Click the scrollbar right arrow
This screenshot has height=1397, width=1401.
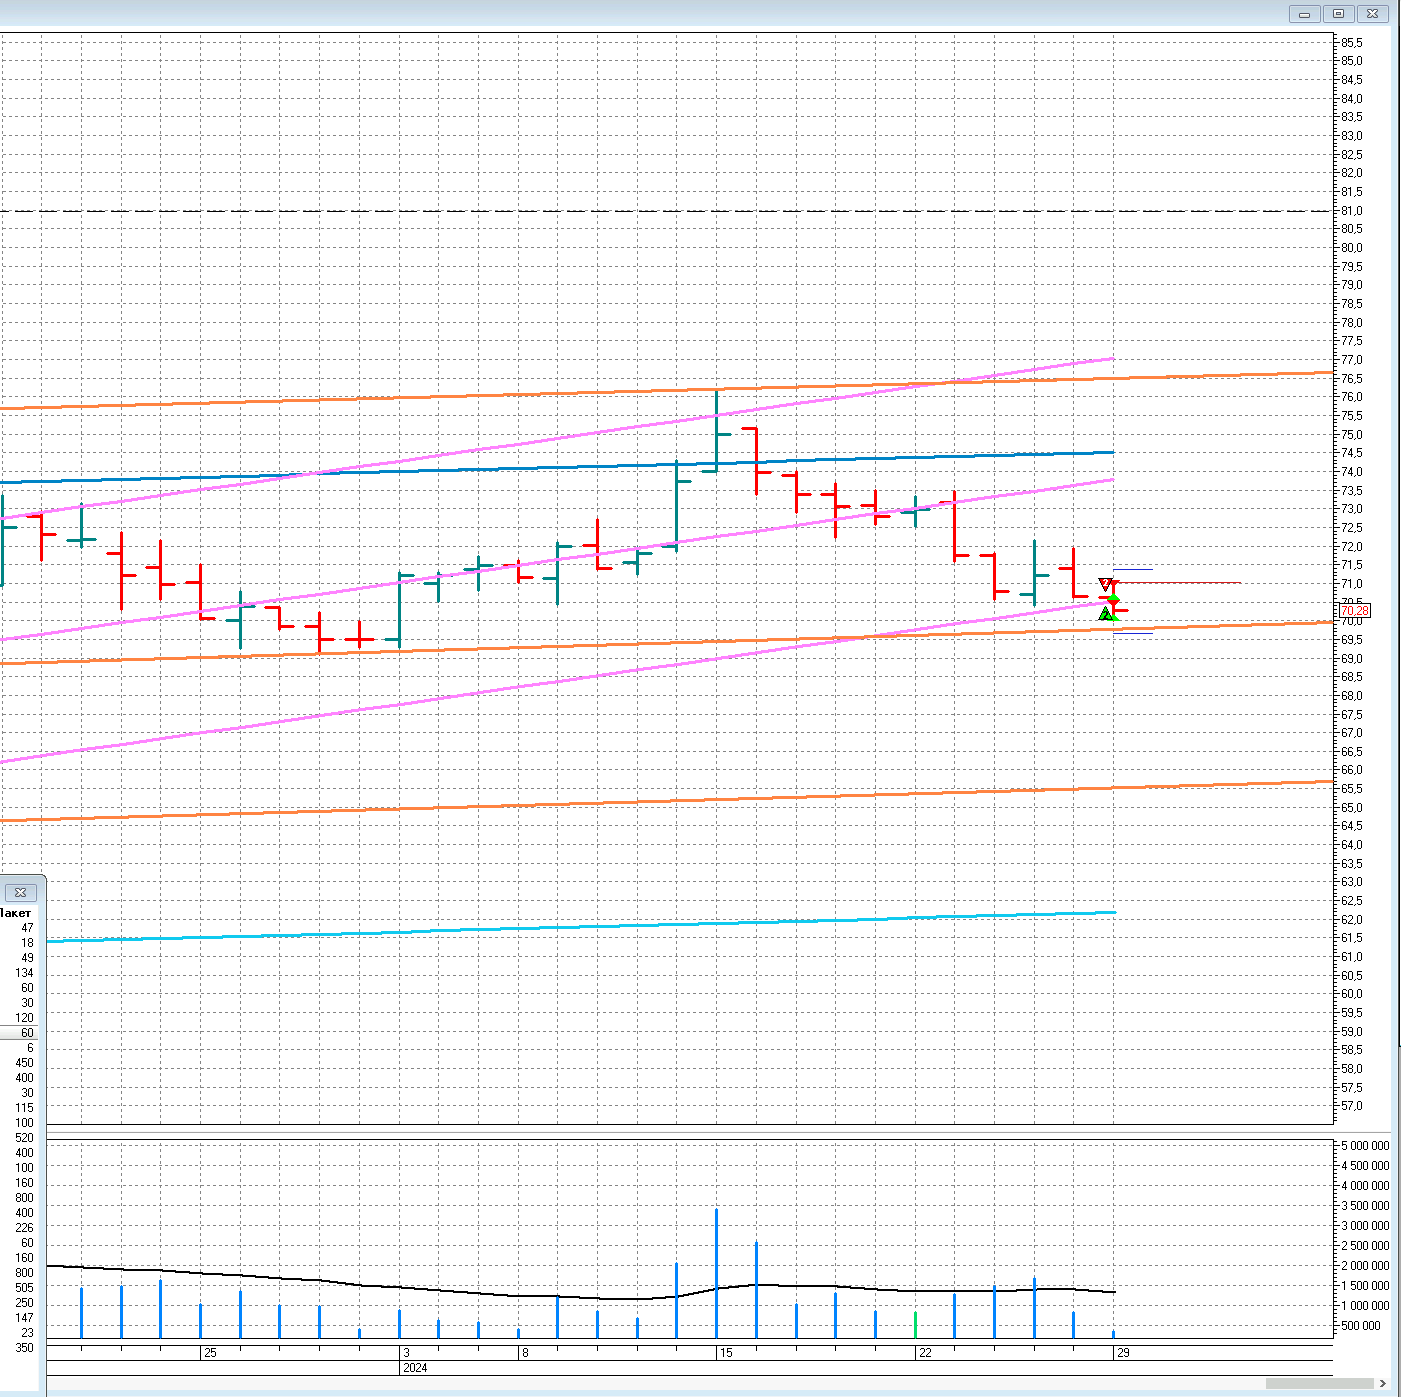tap(1383, 1383)
